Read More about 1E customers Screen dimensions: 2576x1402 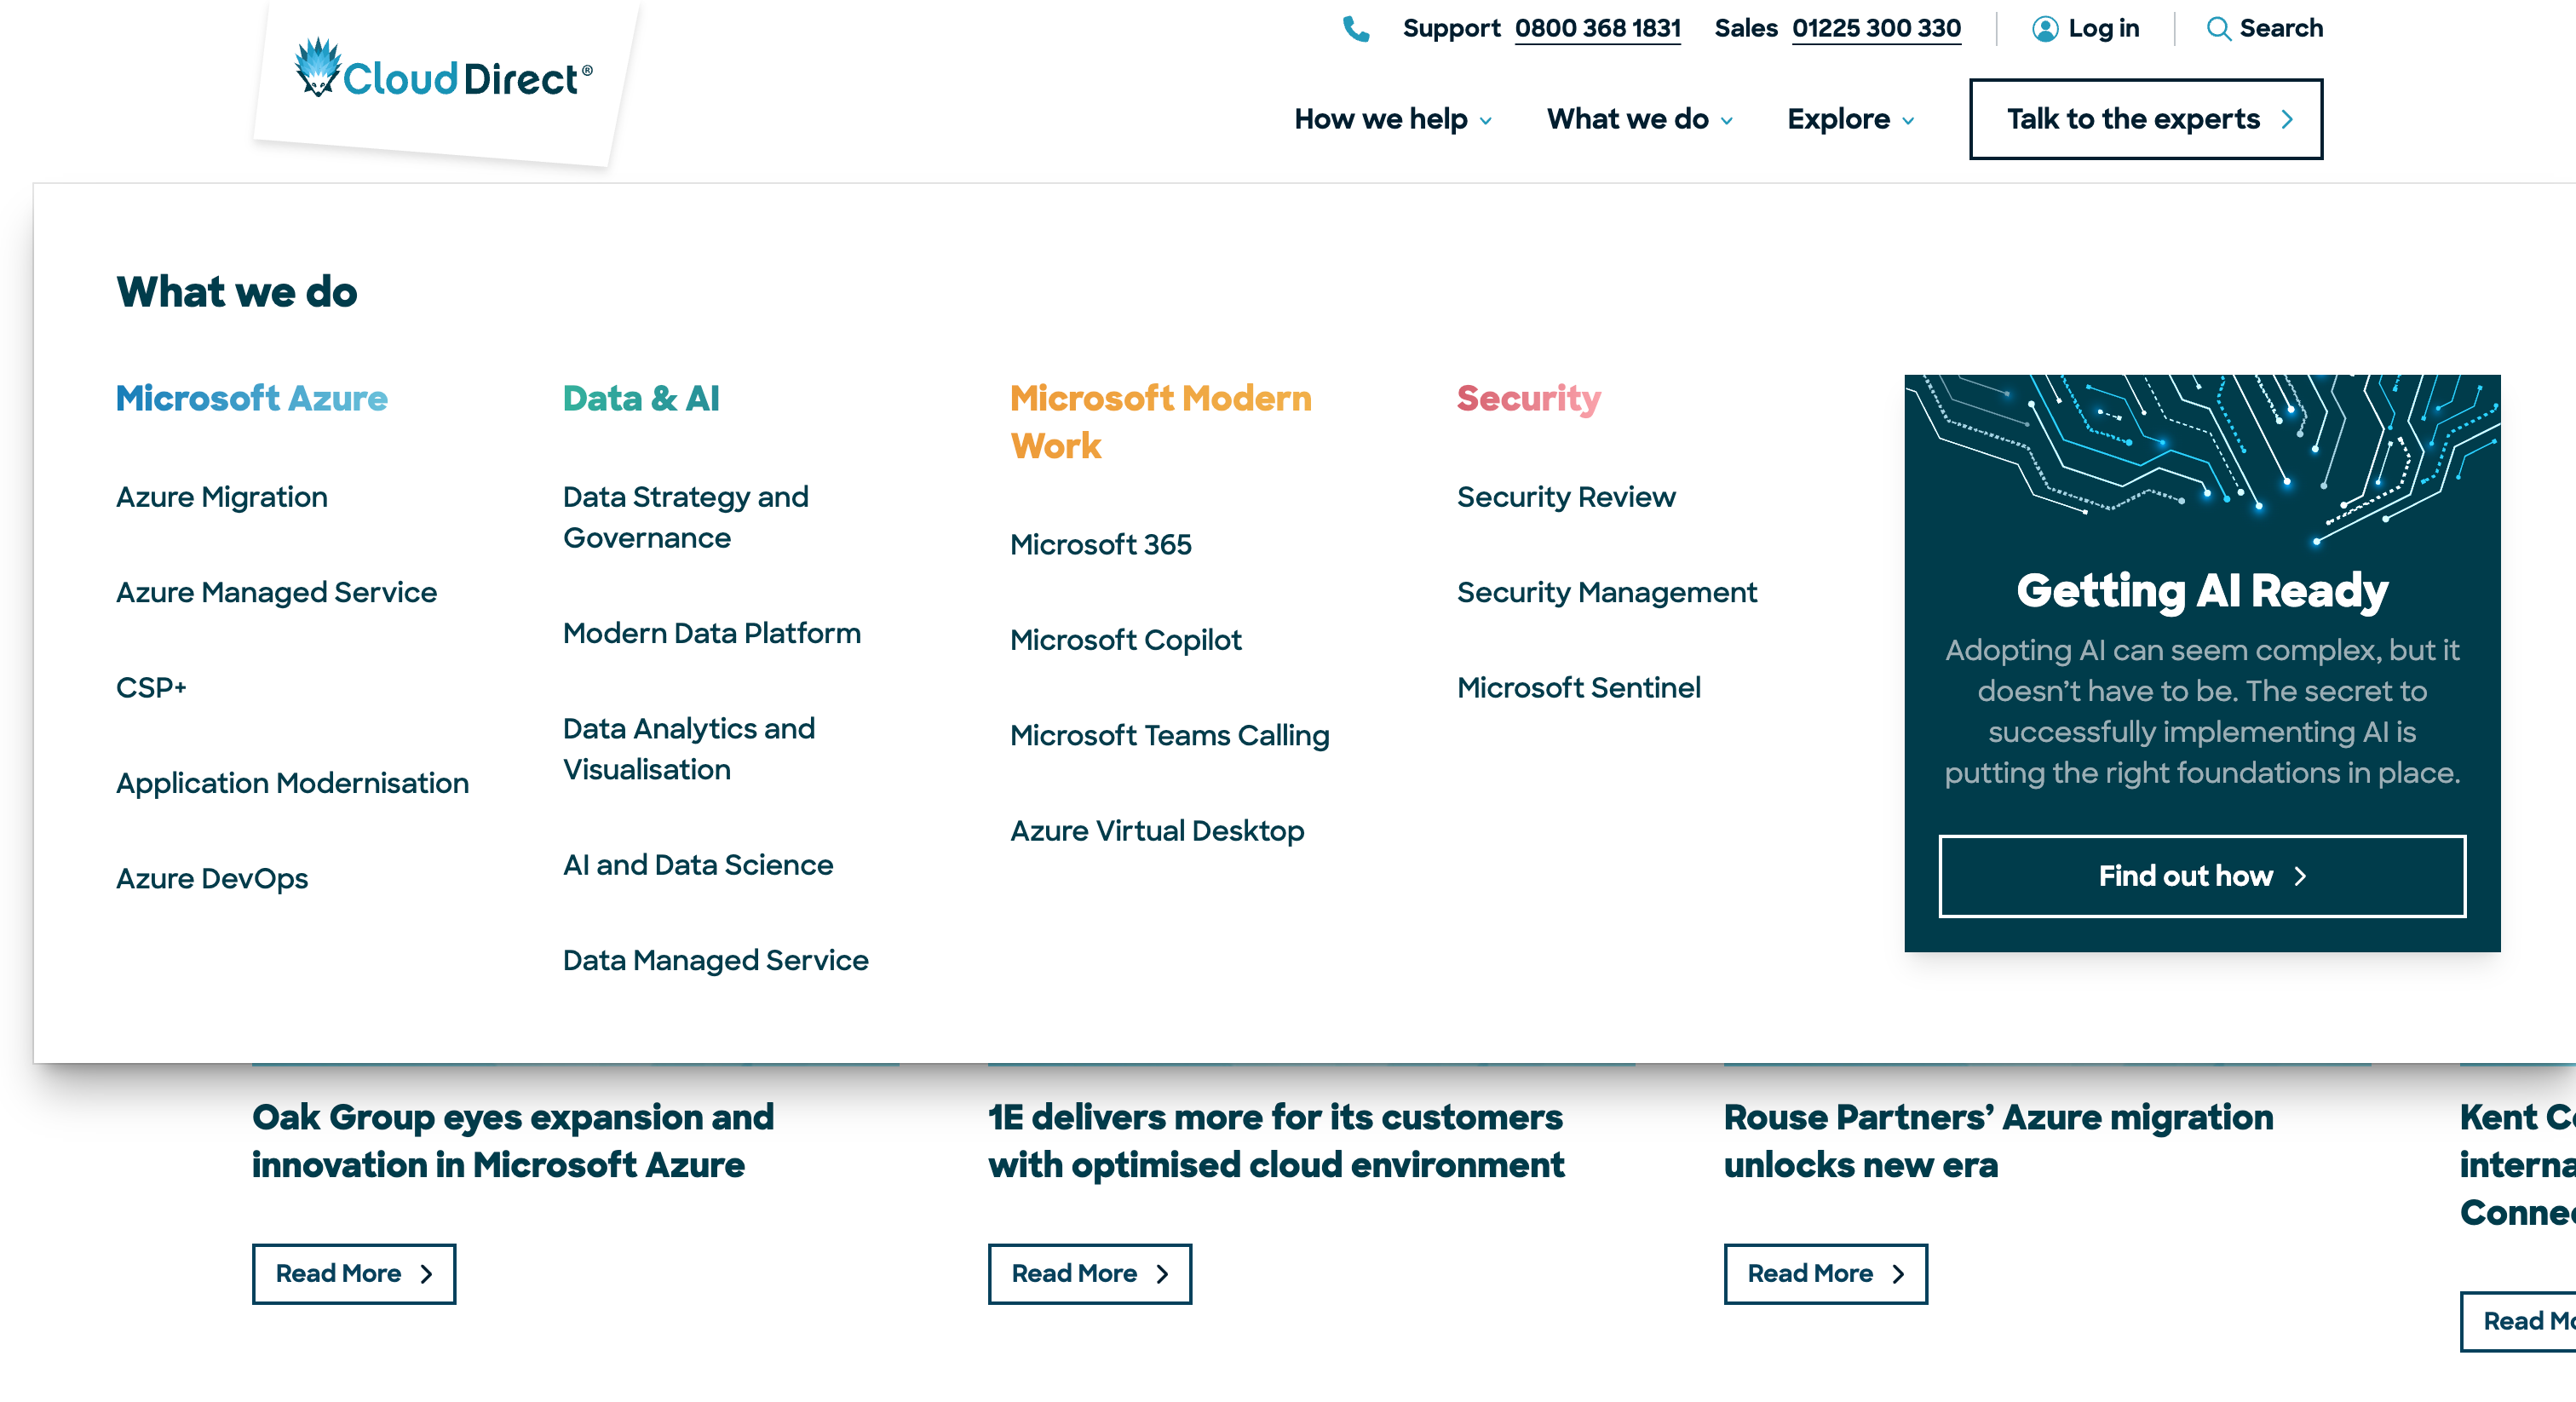point(1090,1274)
